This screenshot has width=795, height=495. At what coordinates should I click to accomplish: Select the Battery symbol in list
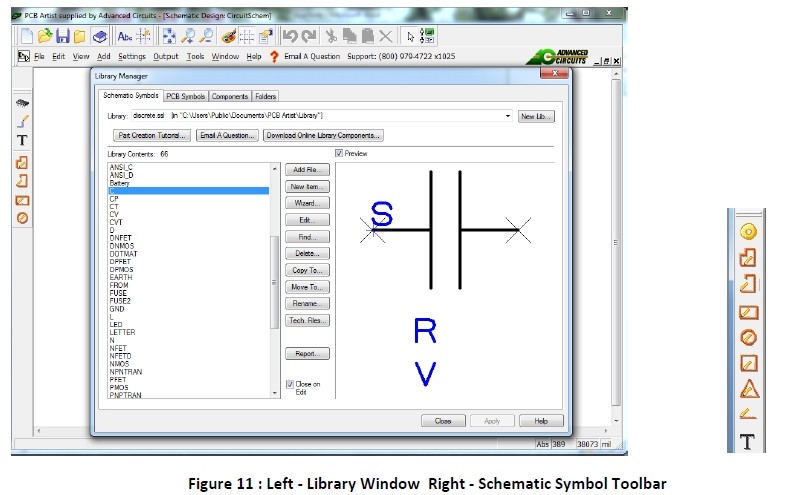[120, 184]
